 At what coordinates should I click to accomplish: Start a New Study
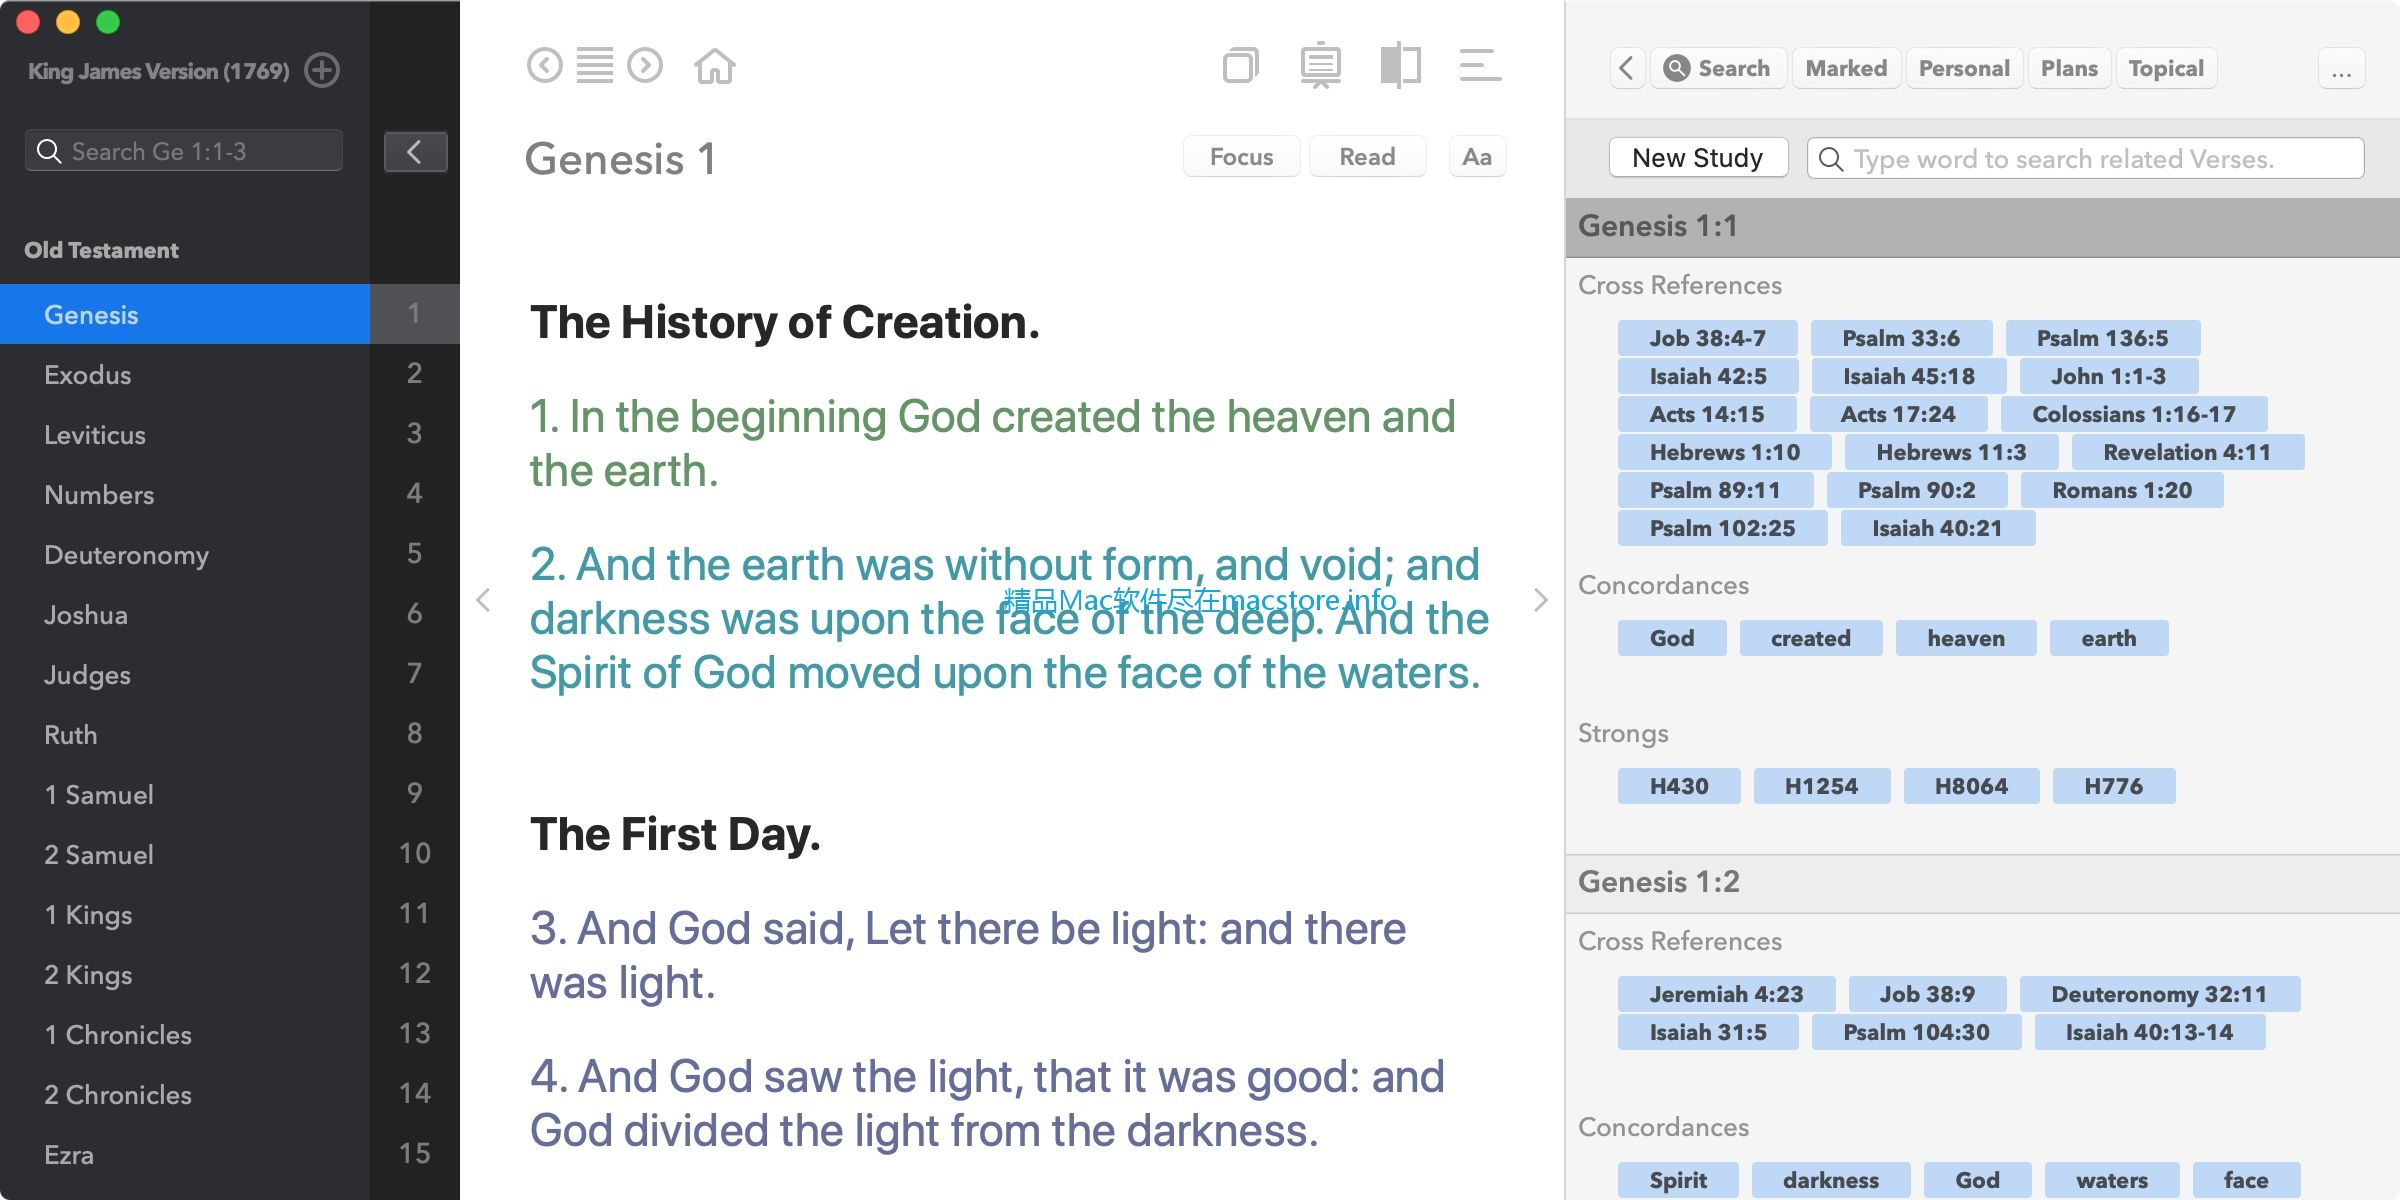[x=1698, y=158]
